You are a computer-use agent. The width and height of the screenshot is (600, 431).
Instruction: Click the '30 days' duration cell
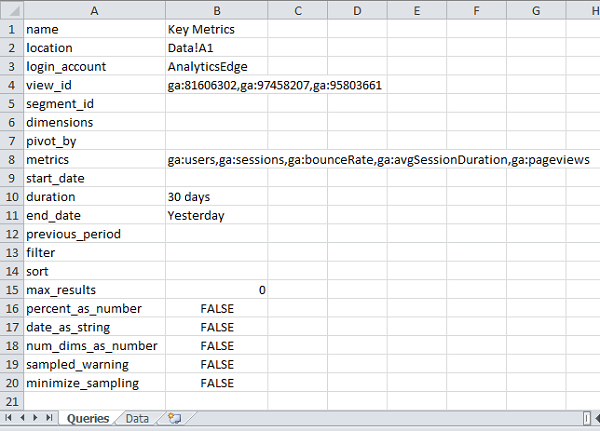pos(217,197)
